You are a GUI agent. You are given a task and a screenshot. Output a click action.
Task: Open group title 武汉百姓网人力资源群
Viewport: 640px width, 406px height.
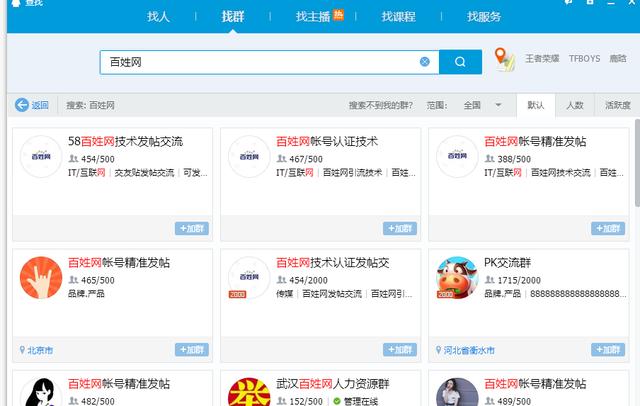coord(333,384)
